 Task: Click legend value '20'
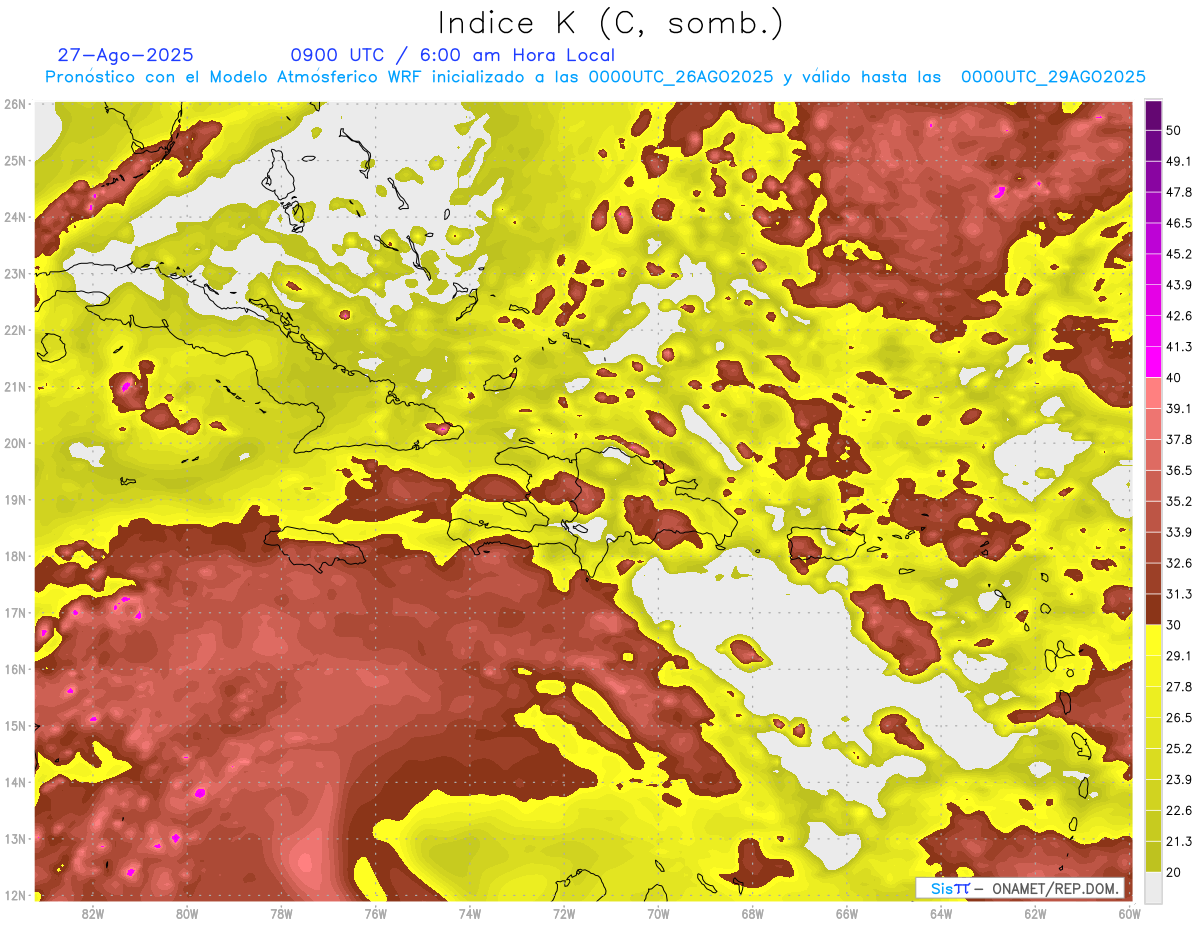coord(1174,871)
